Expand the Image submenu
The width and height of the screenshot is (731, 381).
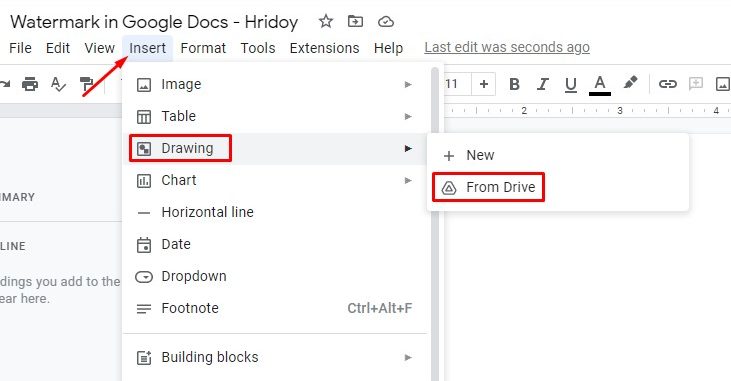[275, 84]
